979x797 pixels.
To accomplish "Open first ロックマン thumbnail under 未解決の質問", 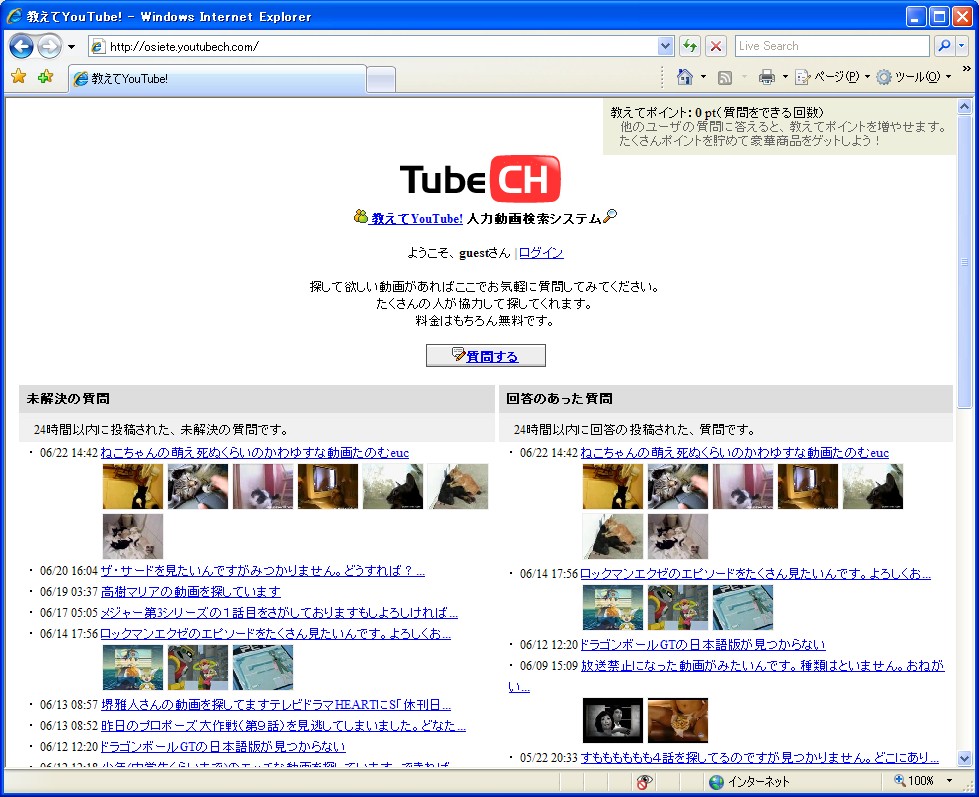I will (x=133, y=667).
